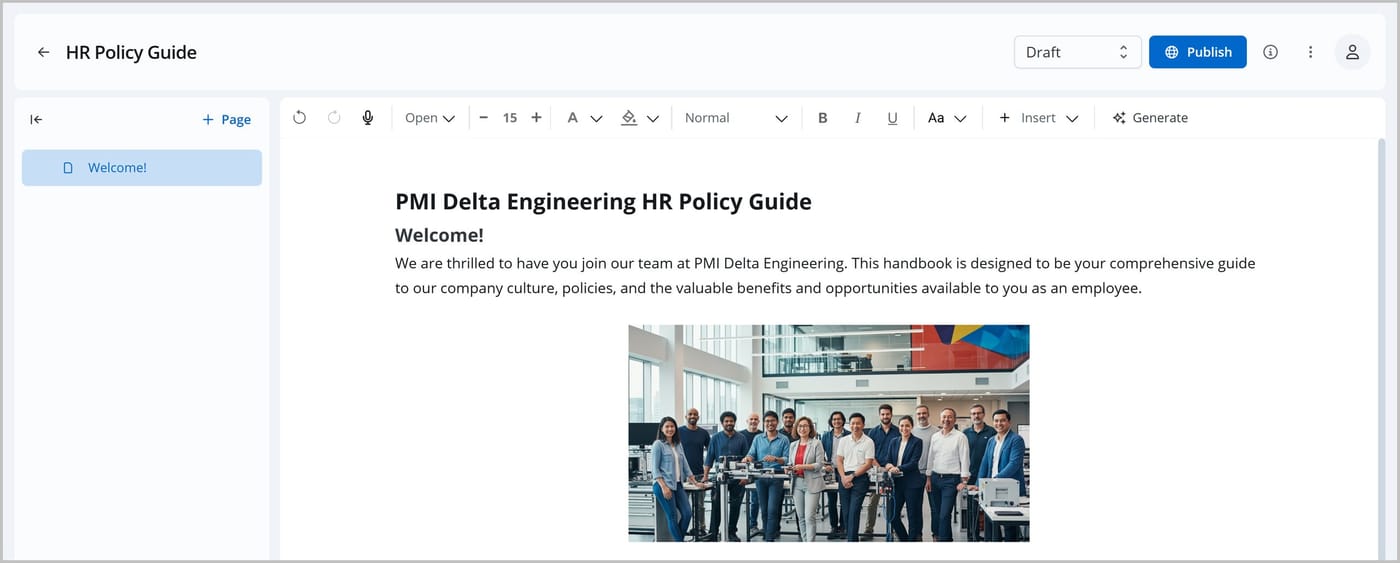Select the Welcome! page in sidebar
The width and height of the screenshot is (1400, 563).
(x=142, y=168)
